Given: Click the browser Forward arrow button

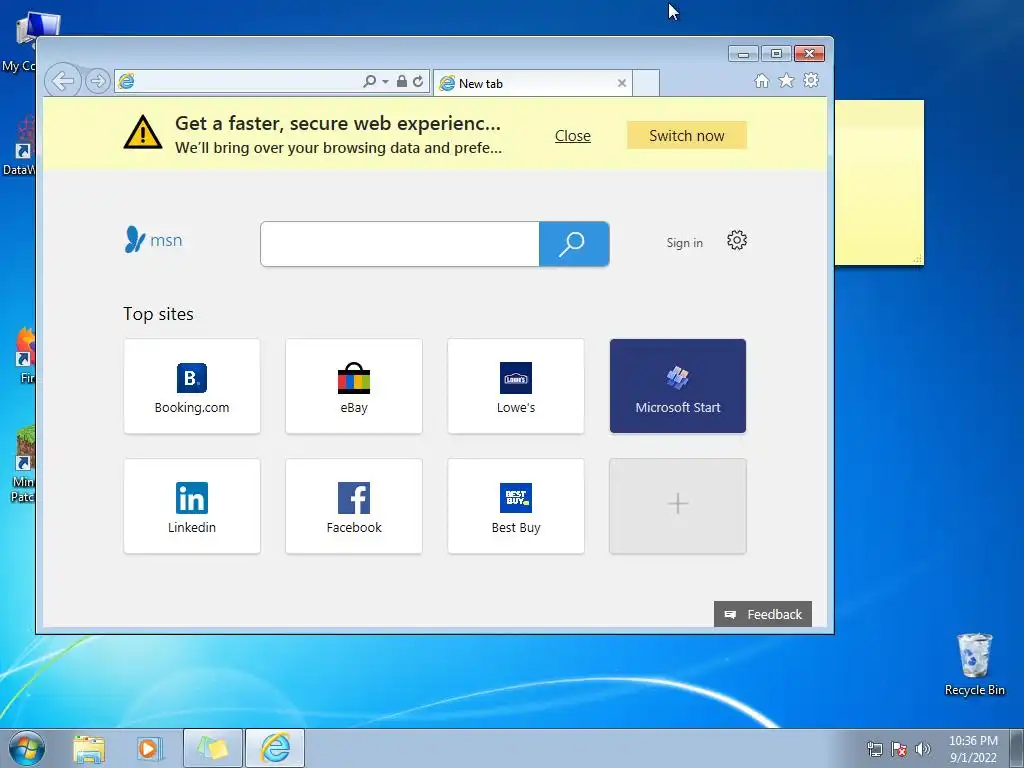Looking at the screenshot, I should (x=98, y=82).
